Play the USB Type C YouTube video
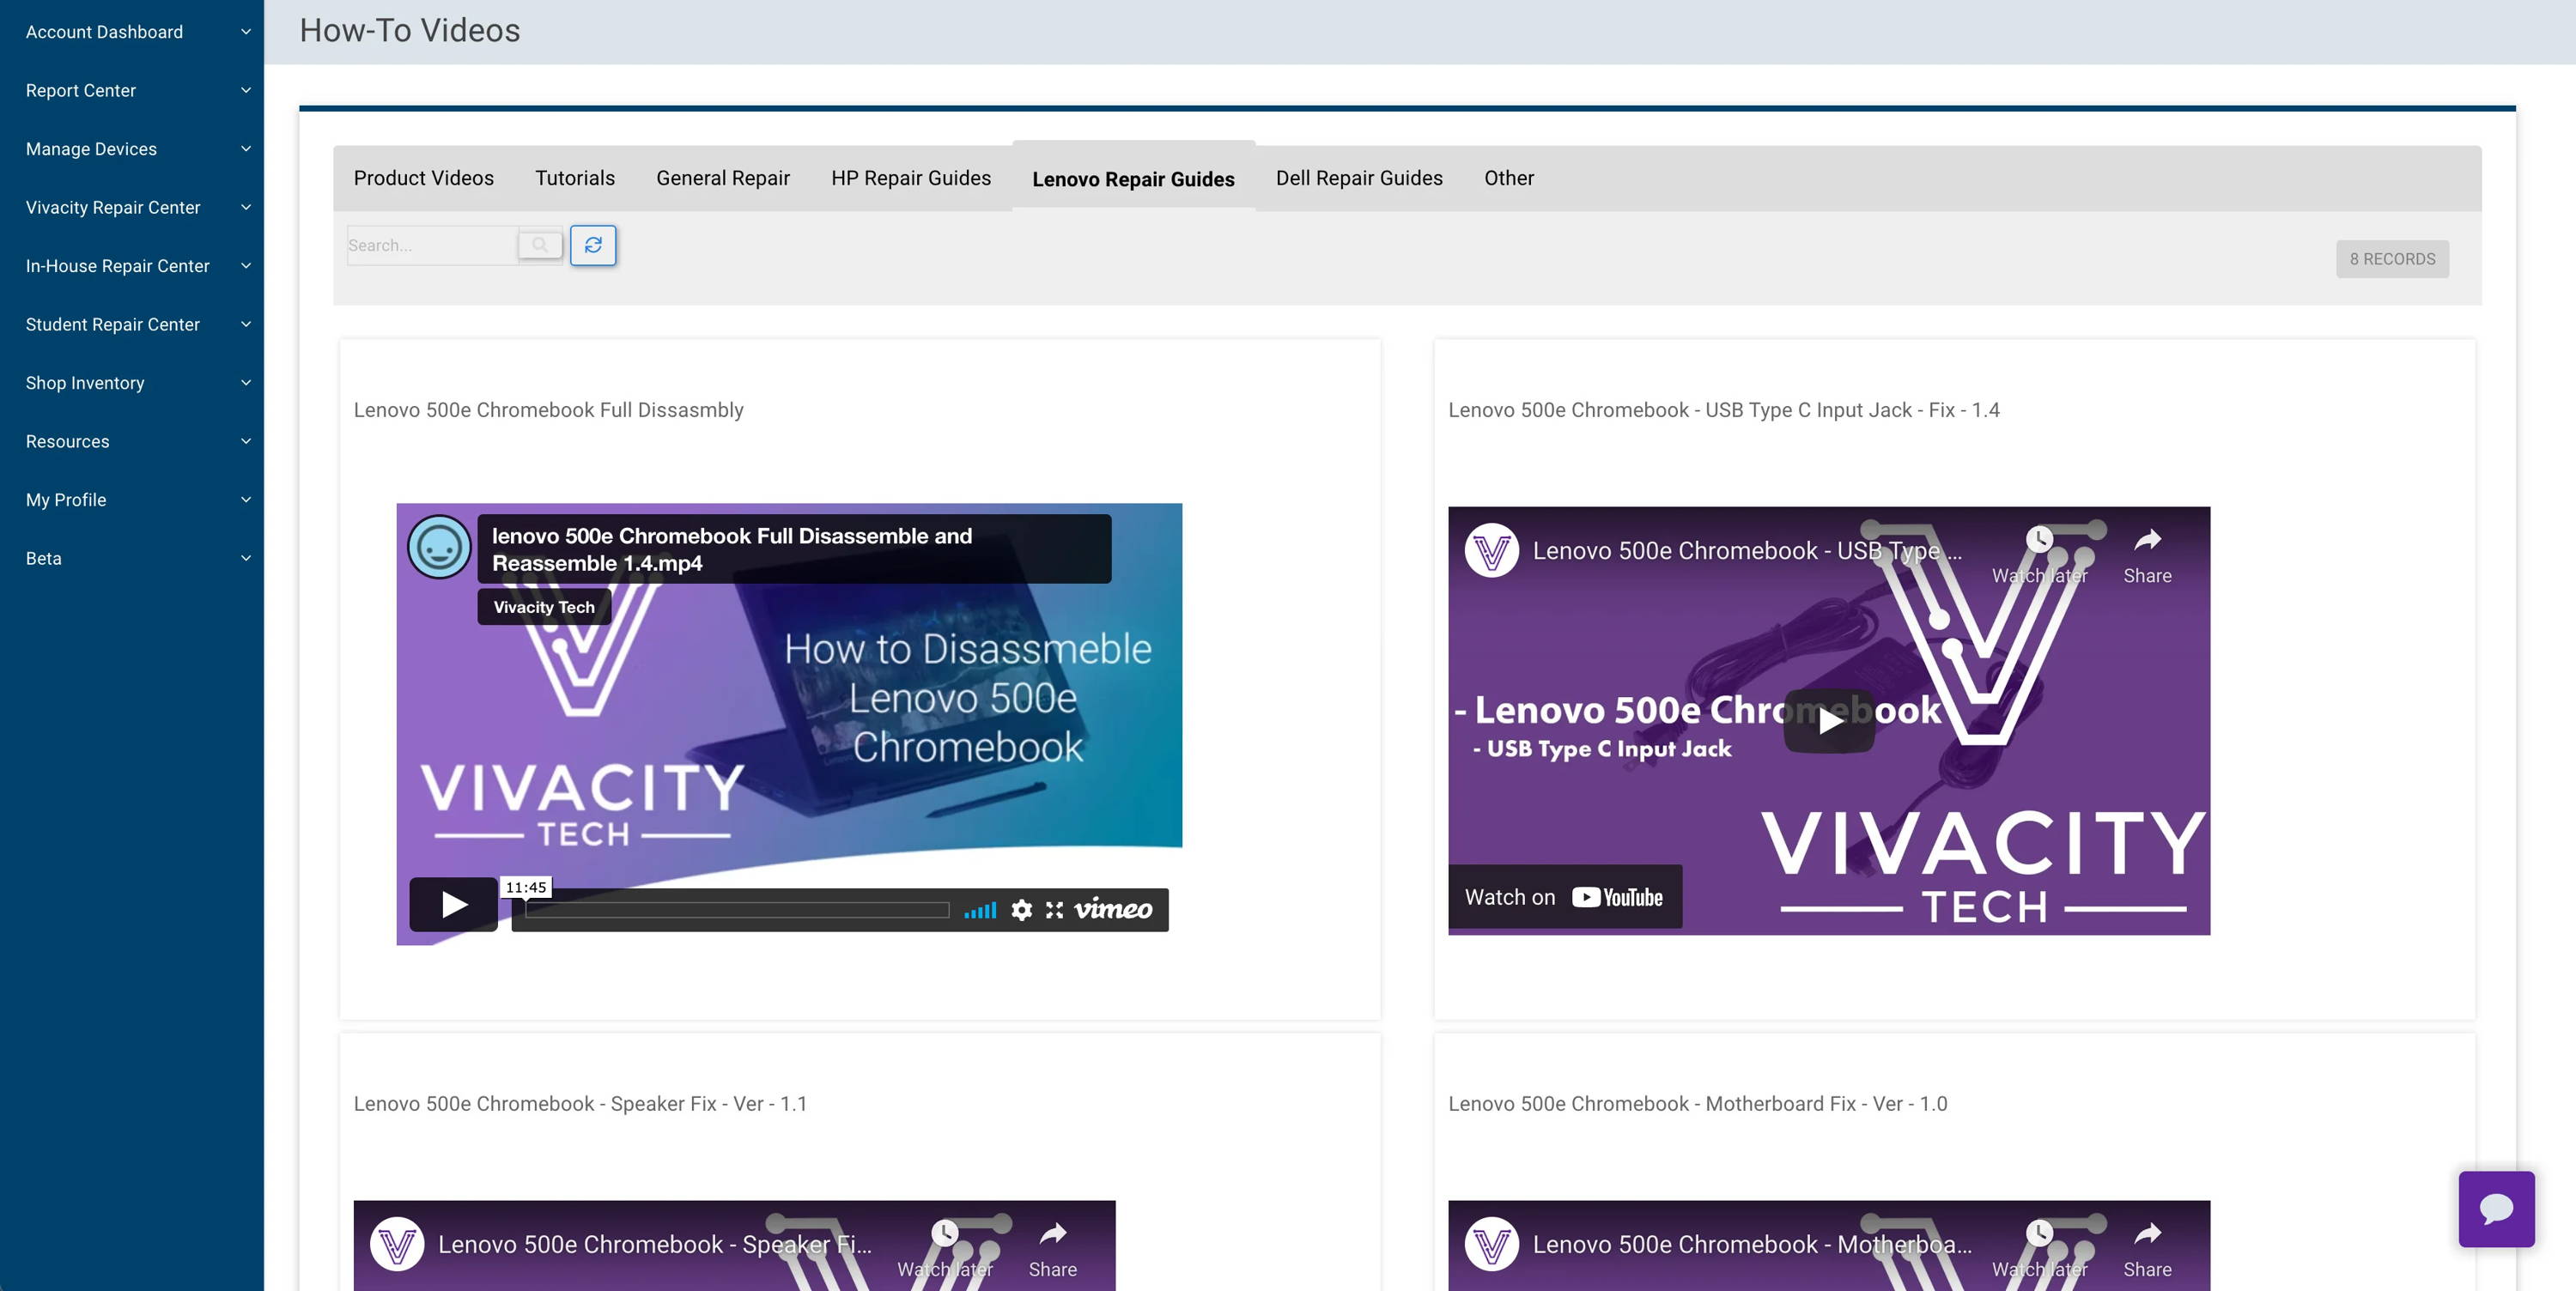The width and height of the screenshot is (2576, 1291). 1829,720
